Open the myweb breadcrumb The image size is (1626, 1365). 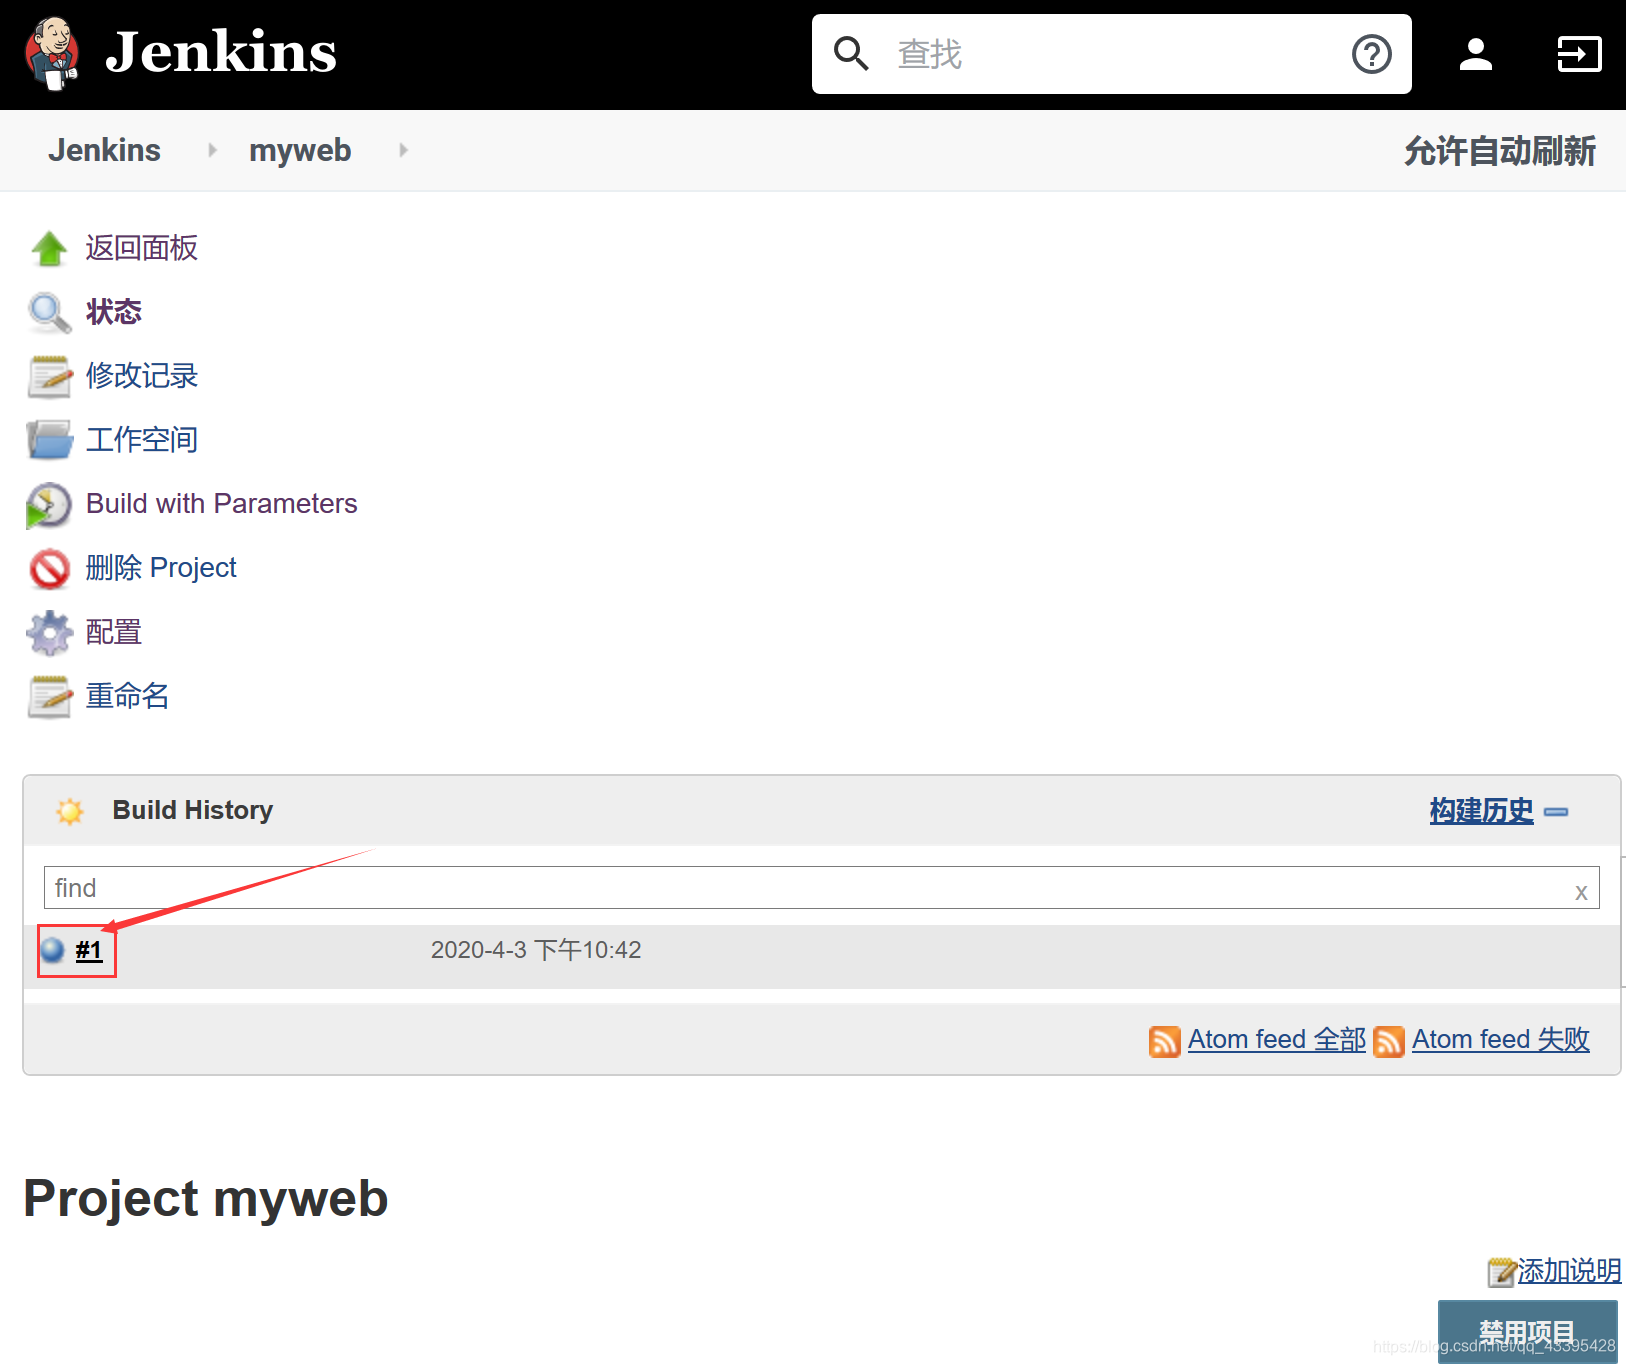coord(300,150)
